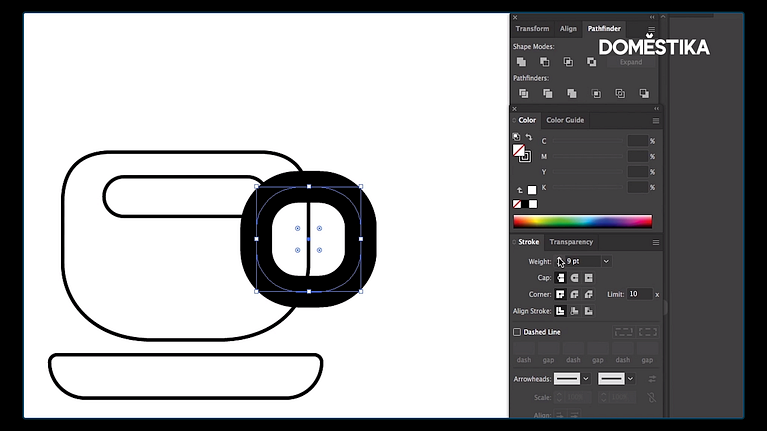Click the Expand button in Pathfinder
767x431 pixels.
pyautogui.click(x=631, y=62)
